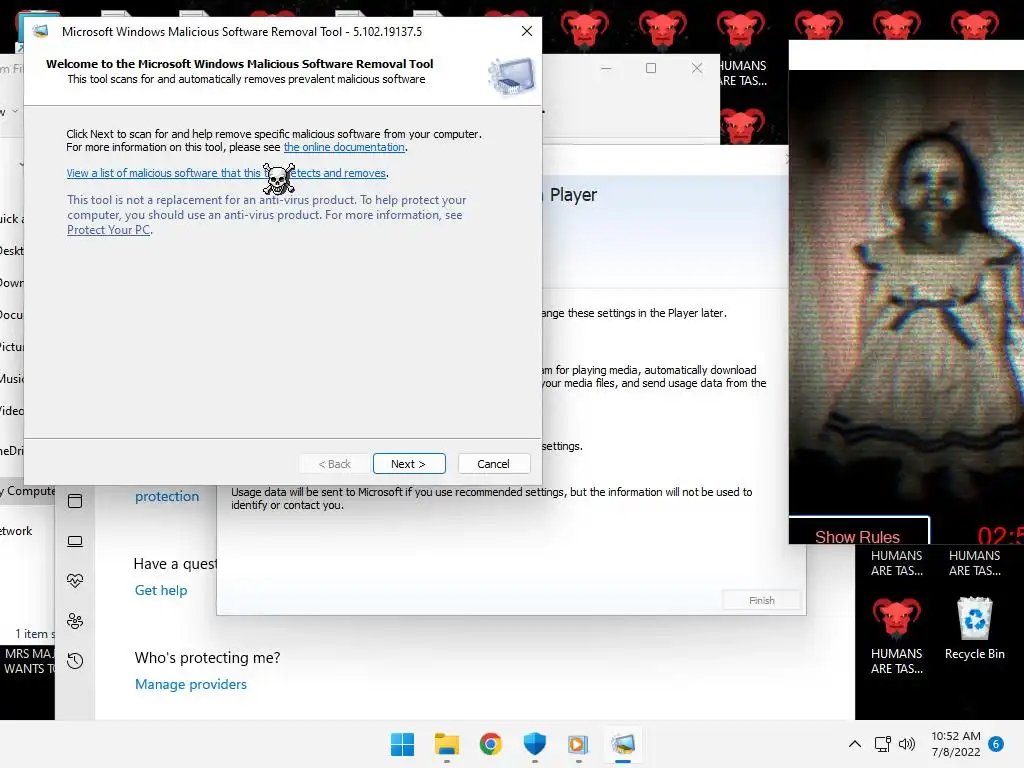The width and height of the screenshot is (1024, 768).
Task: Open top-right corner red devil desktop icon
Action: (x=974, y=29)
